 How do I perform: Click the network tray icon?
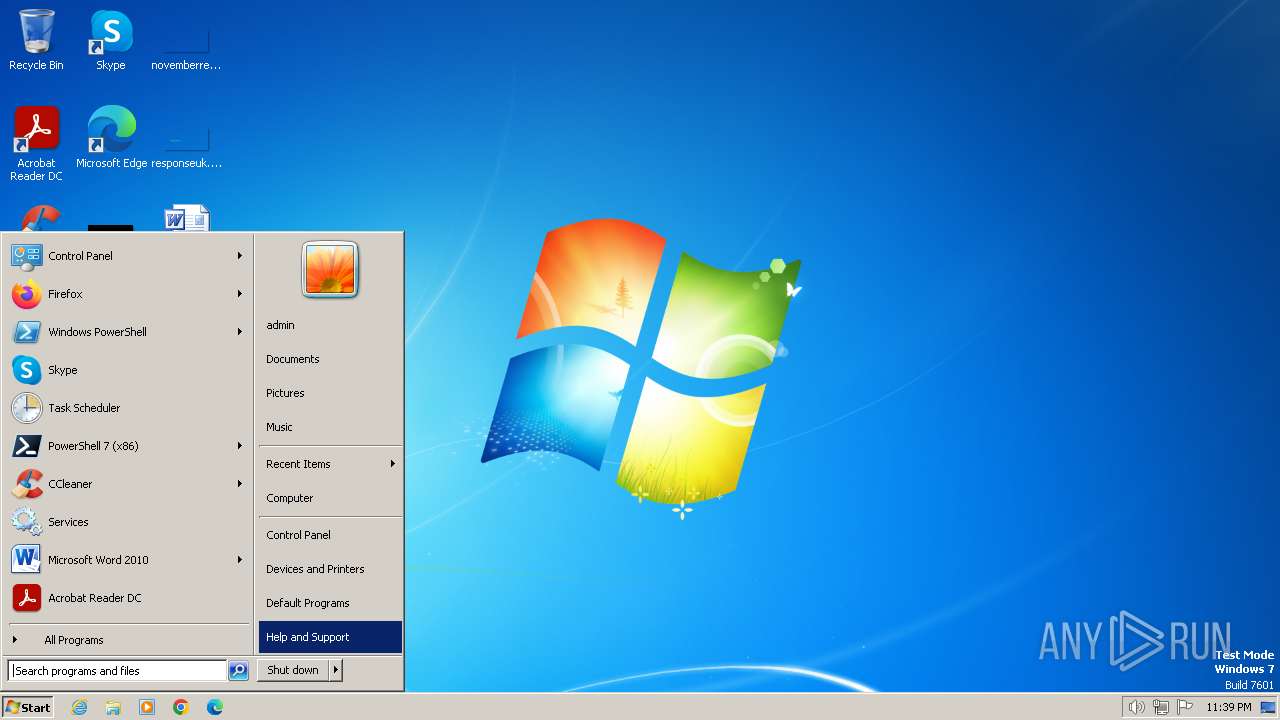coord(1161,707)
